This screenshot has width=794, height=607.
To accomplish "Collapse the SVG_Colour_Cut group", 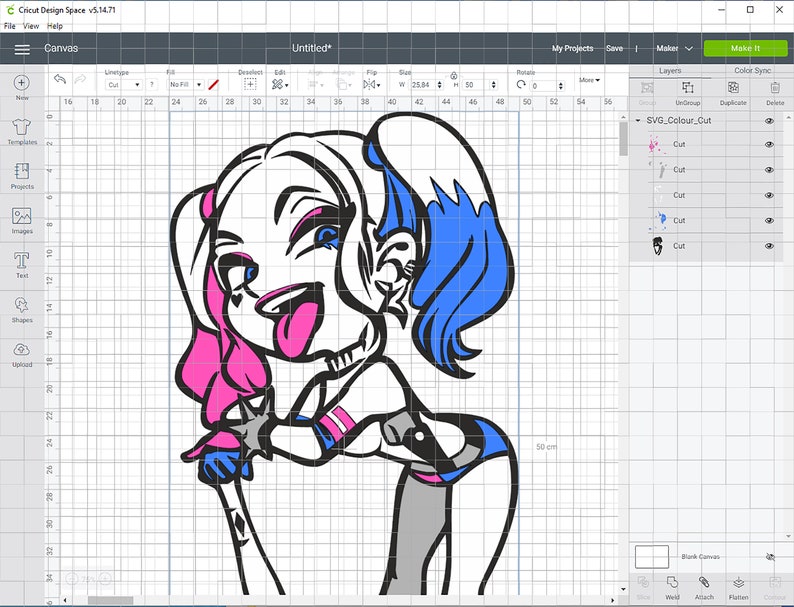I will pos(638,120).
